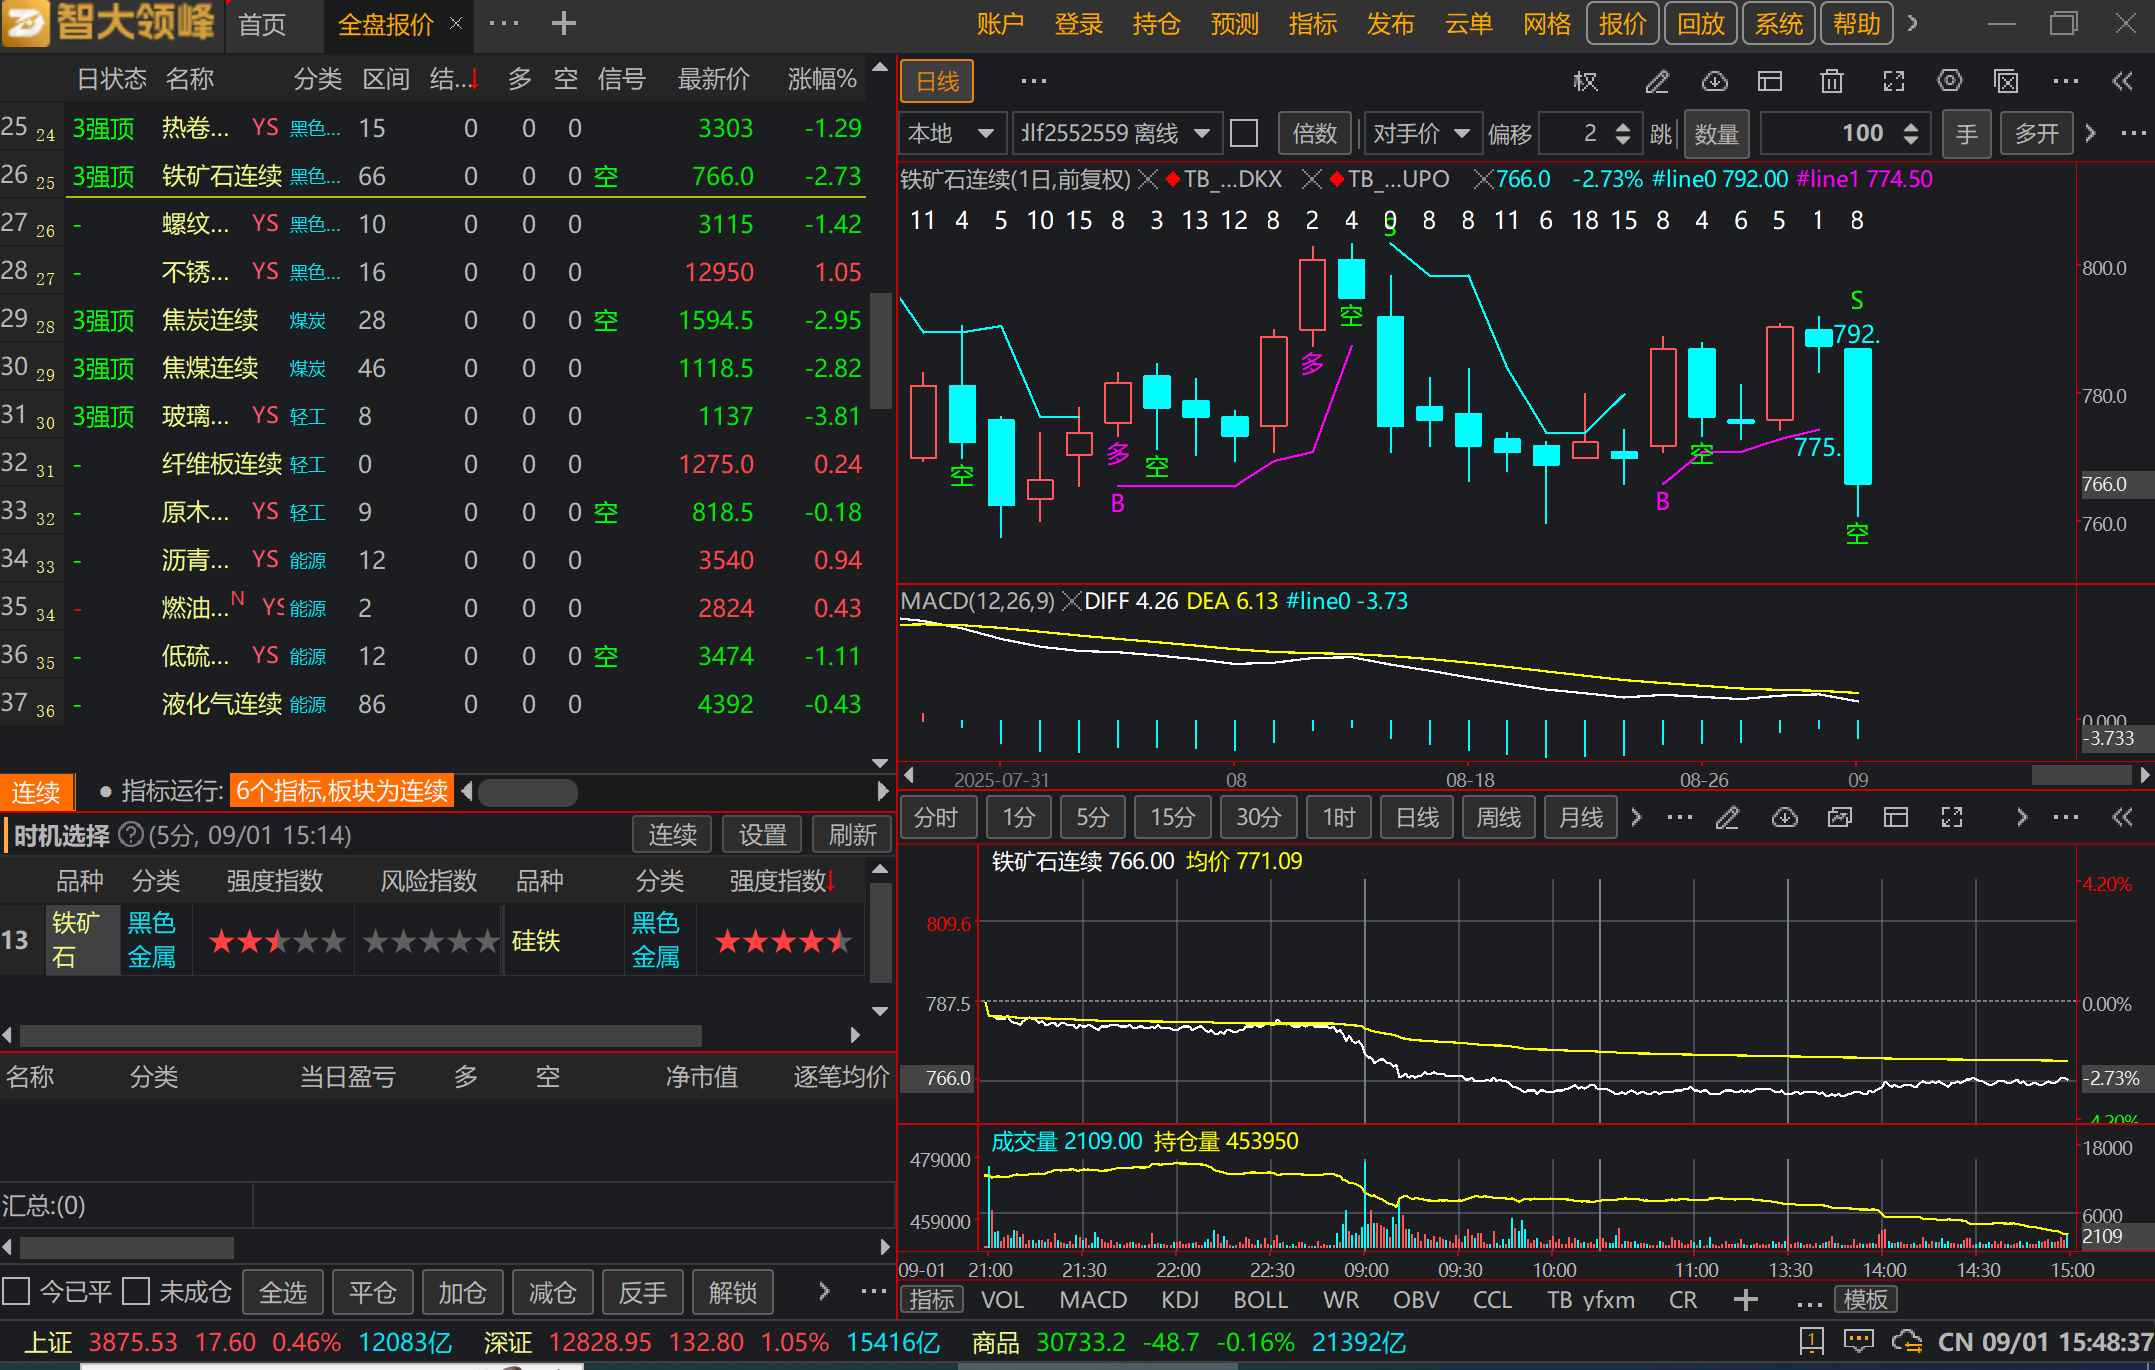This screenshot has height=1370, width=2155.
Task: Select the 15分 period tab on lower chart
Action: 1172,818
